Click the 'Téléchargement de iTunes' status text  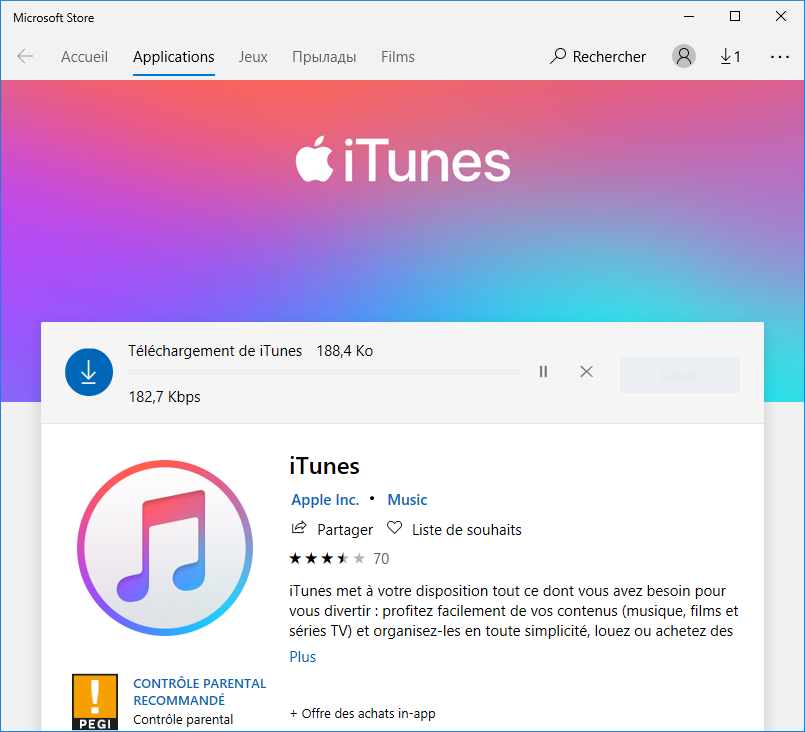pyautogui.click(x=215, y=351)
